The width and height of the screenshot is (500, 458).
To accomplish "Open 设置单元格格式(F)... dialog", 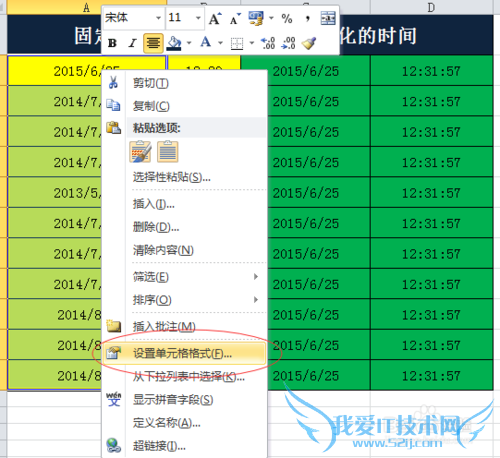I will coord(184,353).
